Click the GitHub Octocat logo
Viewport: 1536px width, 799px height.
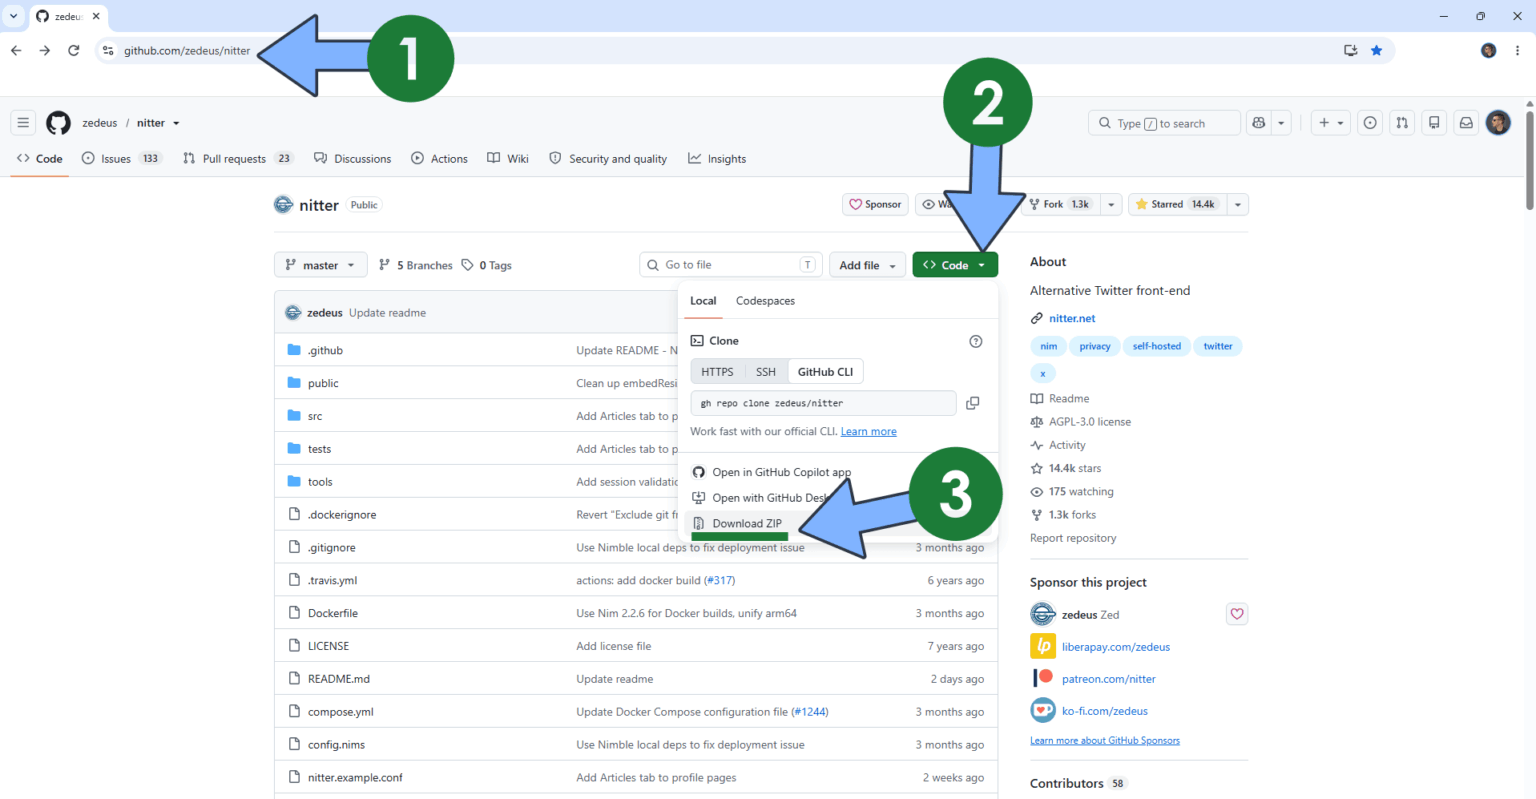coord(59,123)
